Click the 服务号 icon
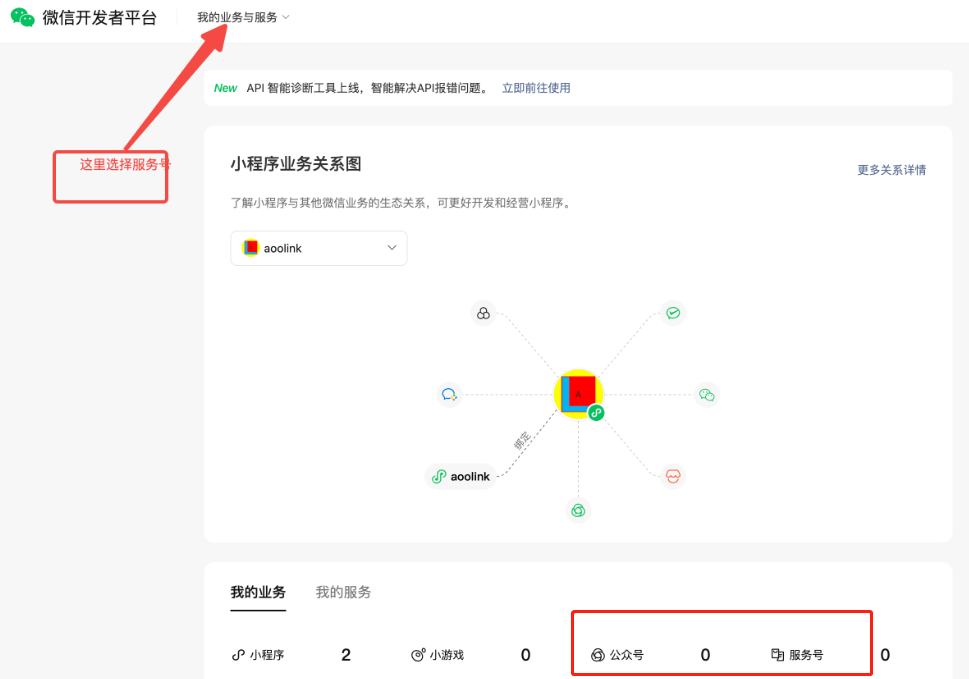The height and width of the screenshot is (679, 969). 777,655
